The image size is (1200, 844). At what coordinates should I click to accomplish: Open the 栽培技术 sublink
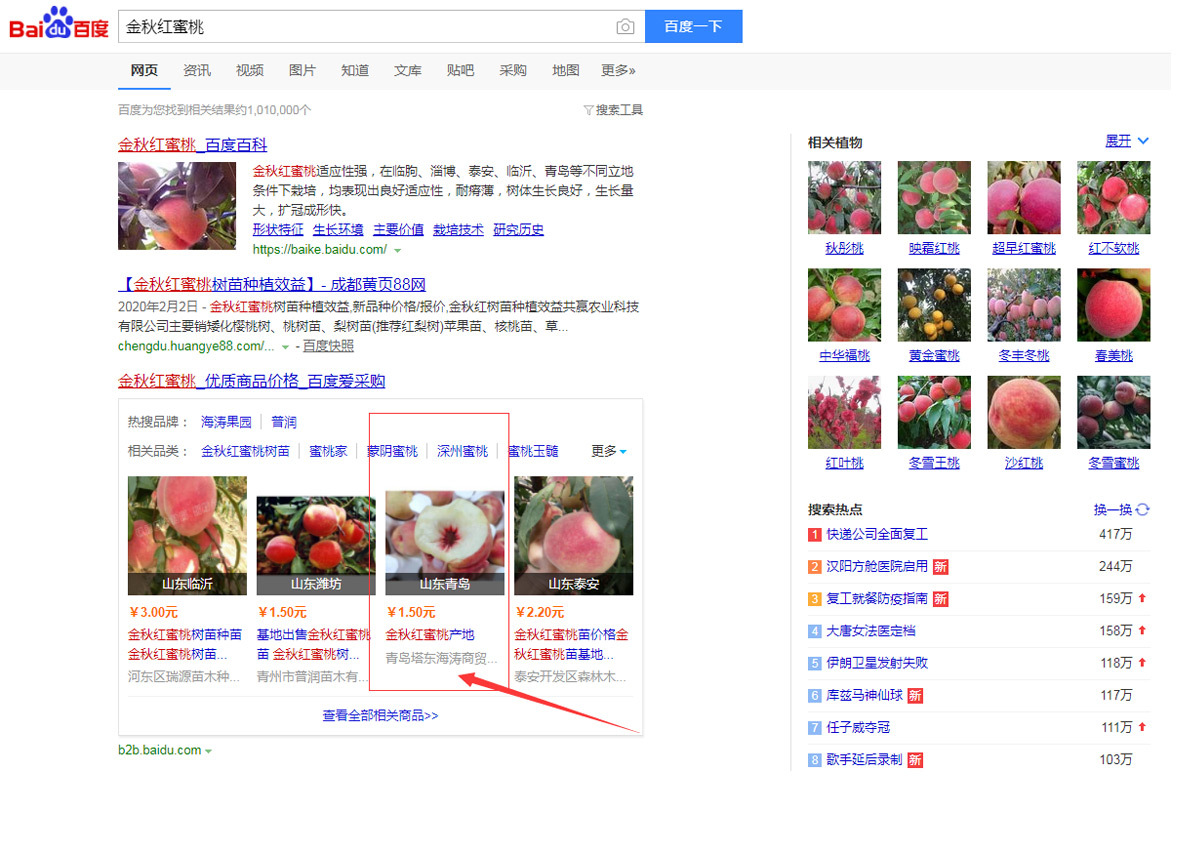[x=458, y=230]
